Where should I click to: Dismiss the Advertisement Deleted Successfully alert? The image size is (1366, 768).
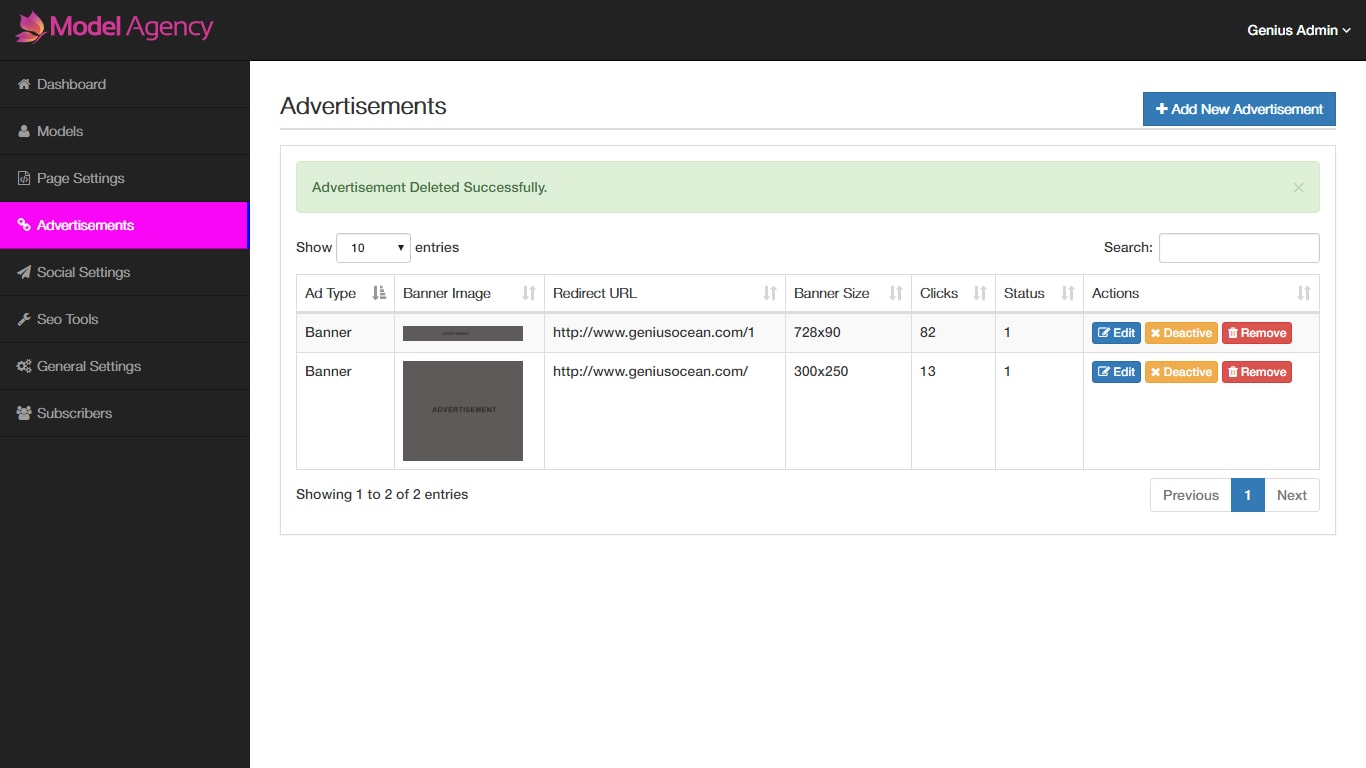coord(1298,187)
